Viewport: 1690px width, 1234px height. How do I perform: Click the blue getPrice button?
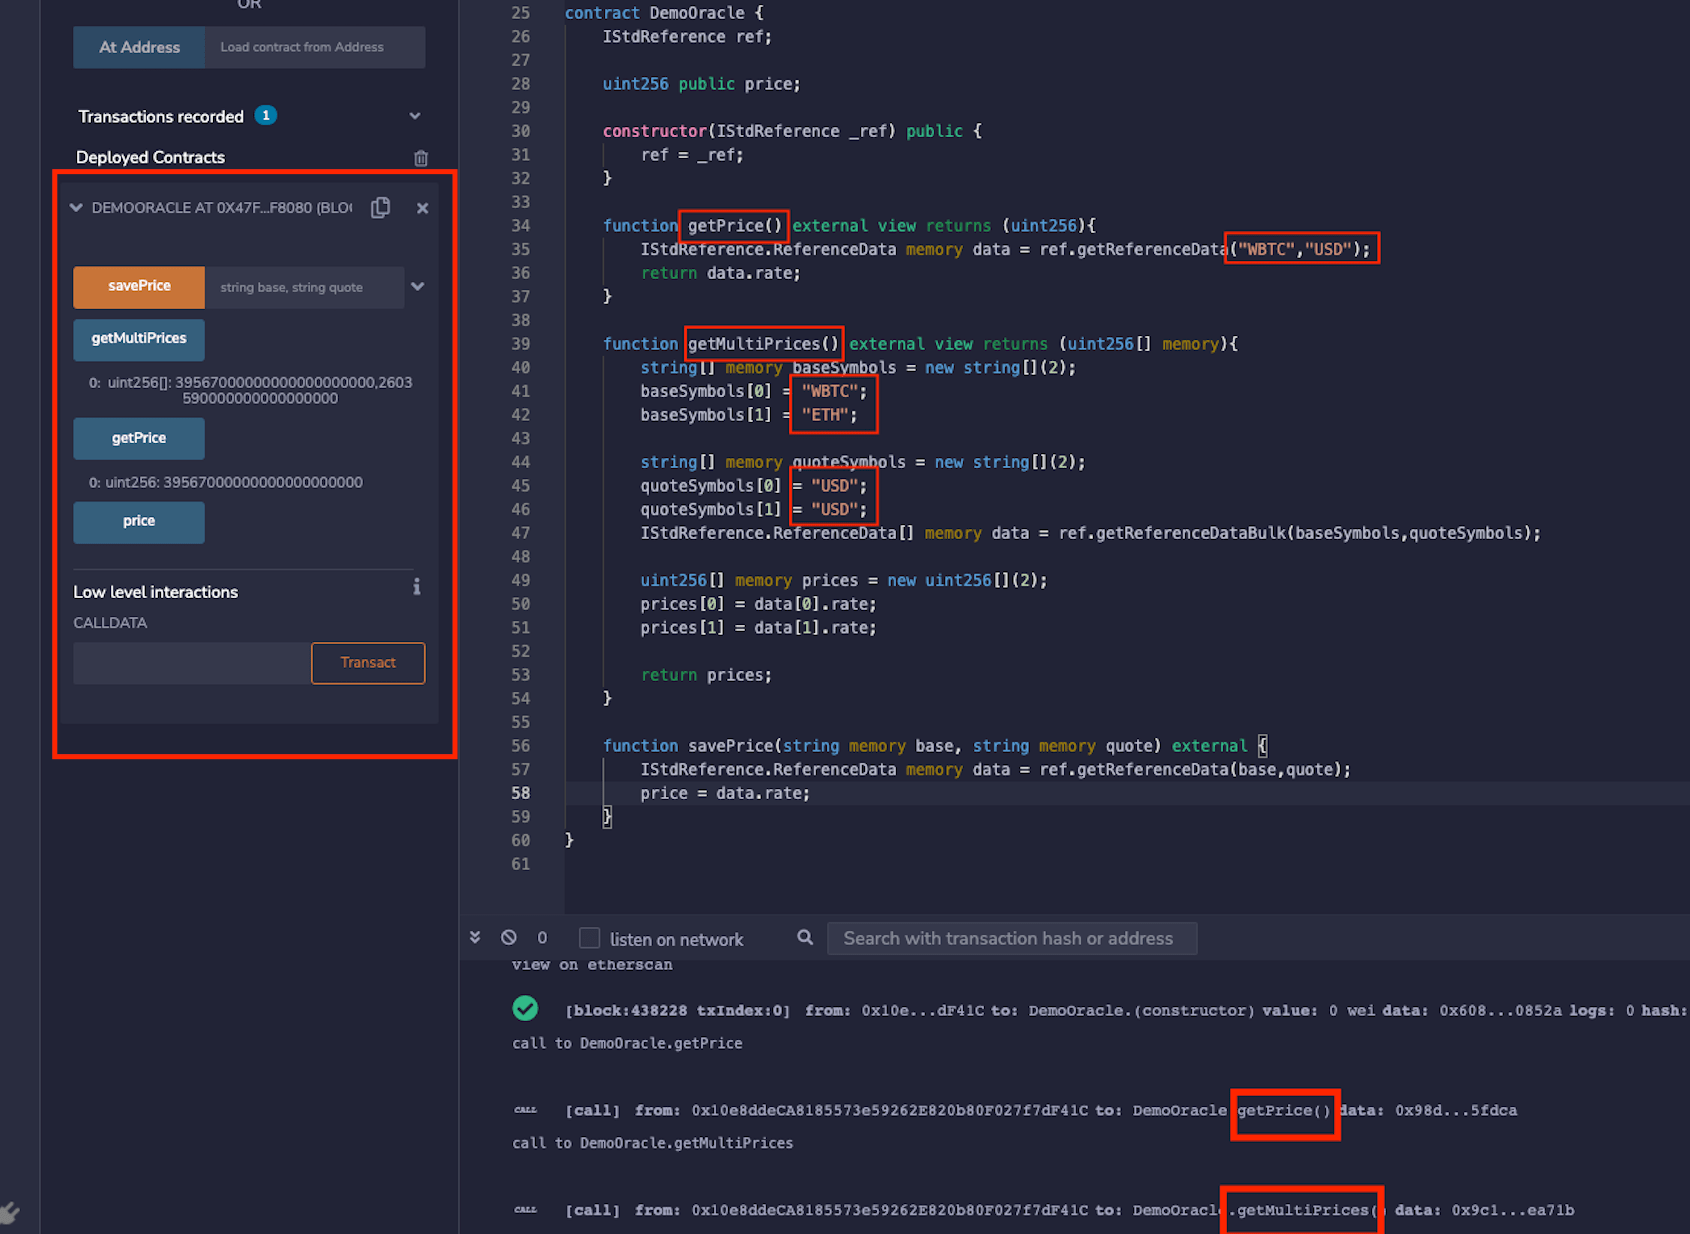pos(139,438)
